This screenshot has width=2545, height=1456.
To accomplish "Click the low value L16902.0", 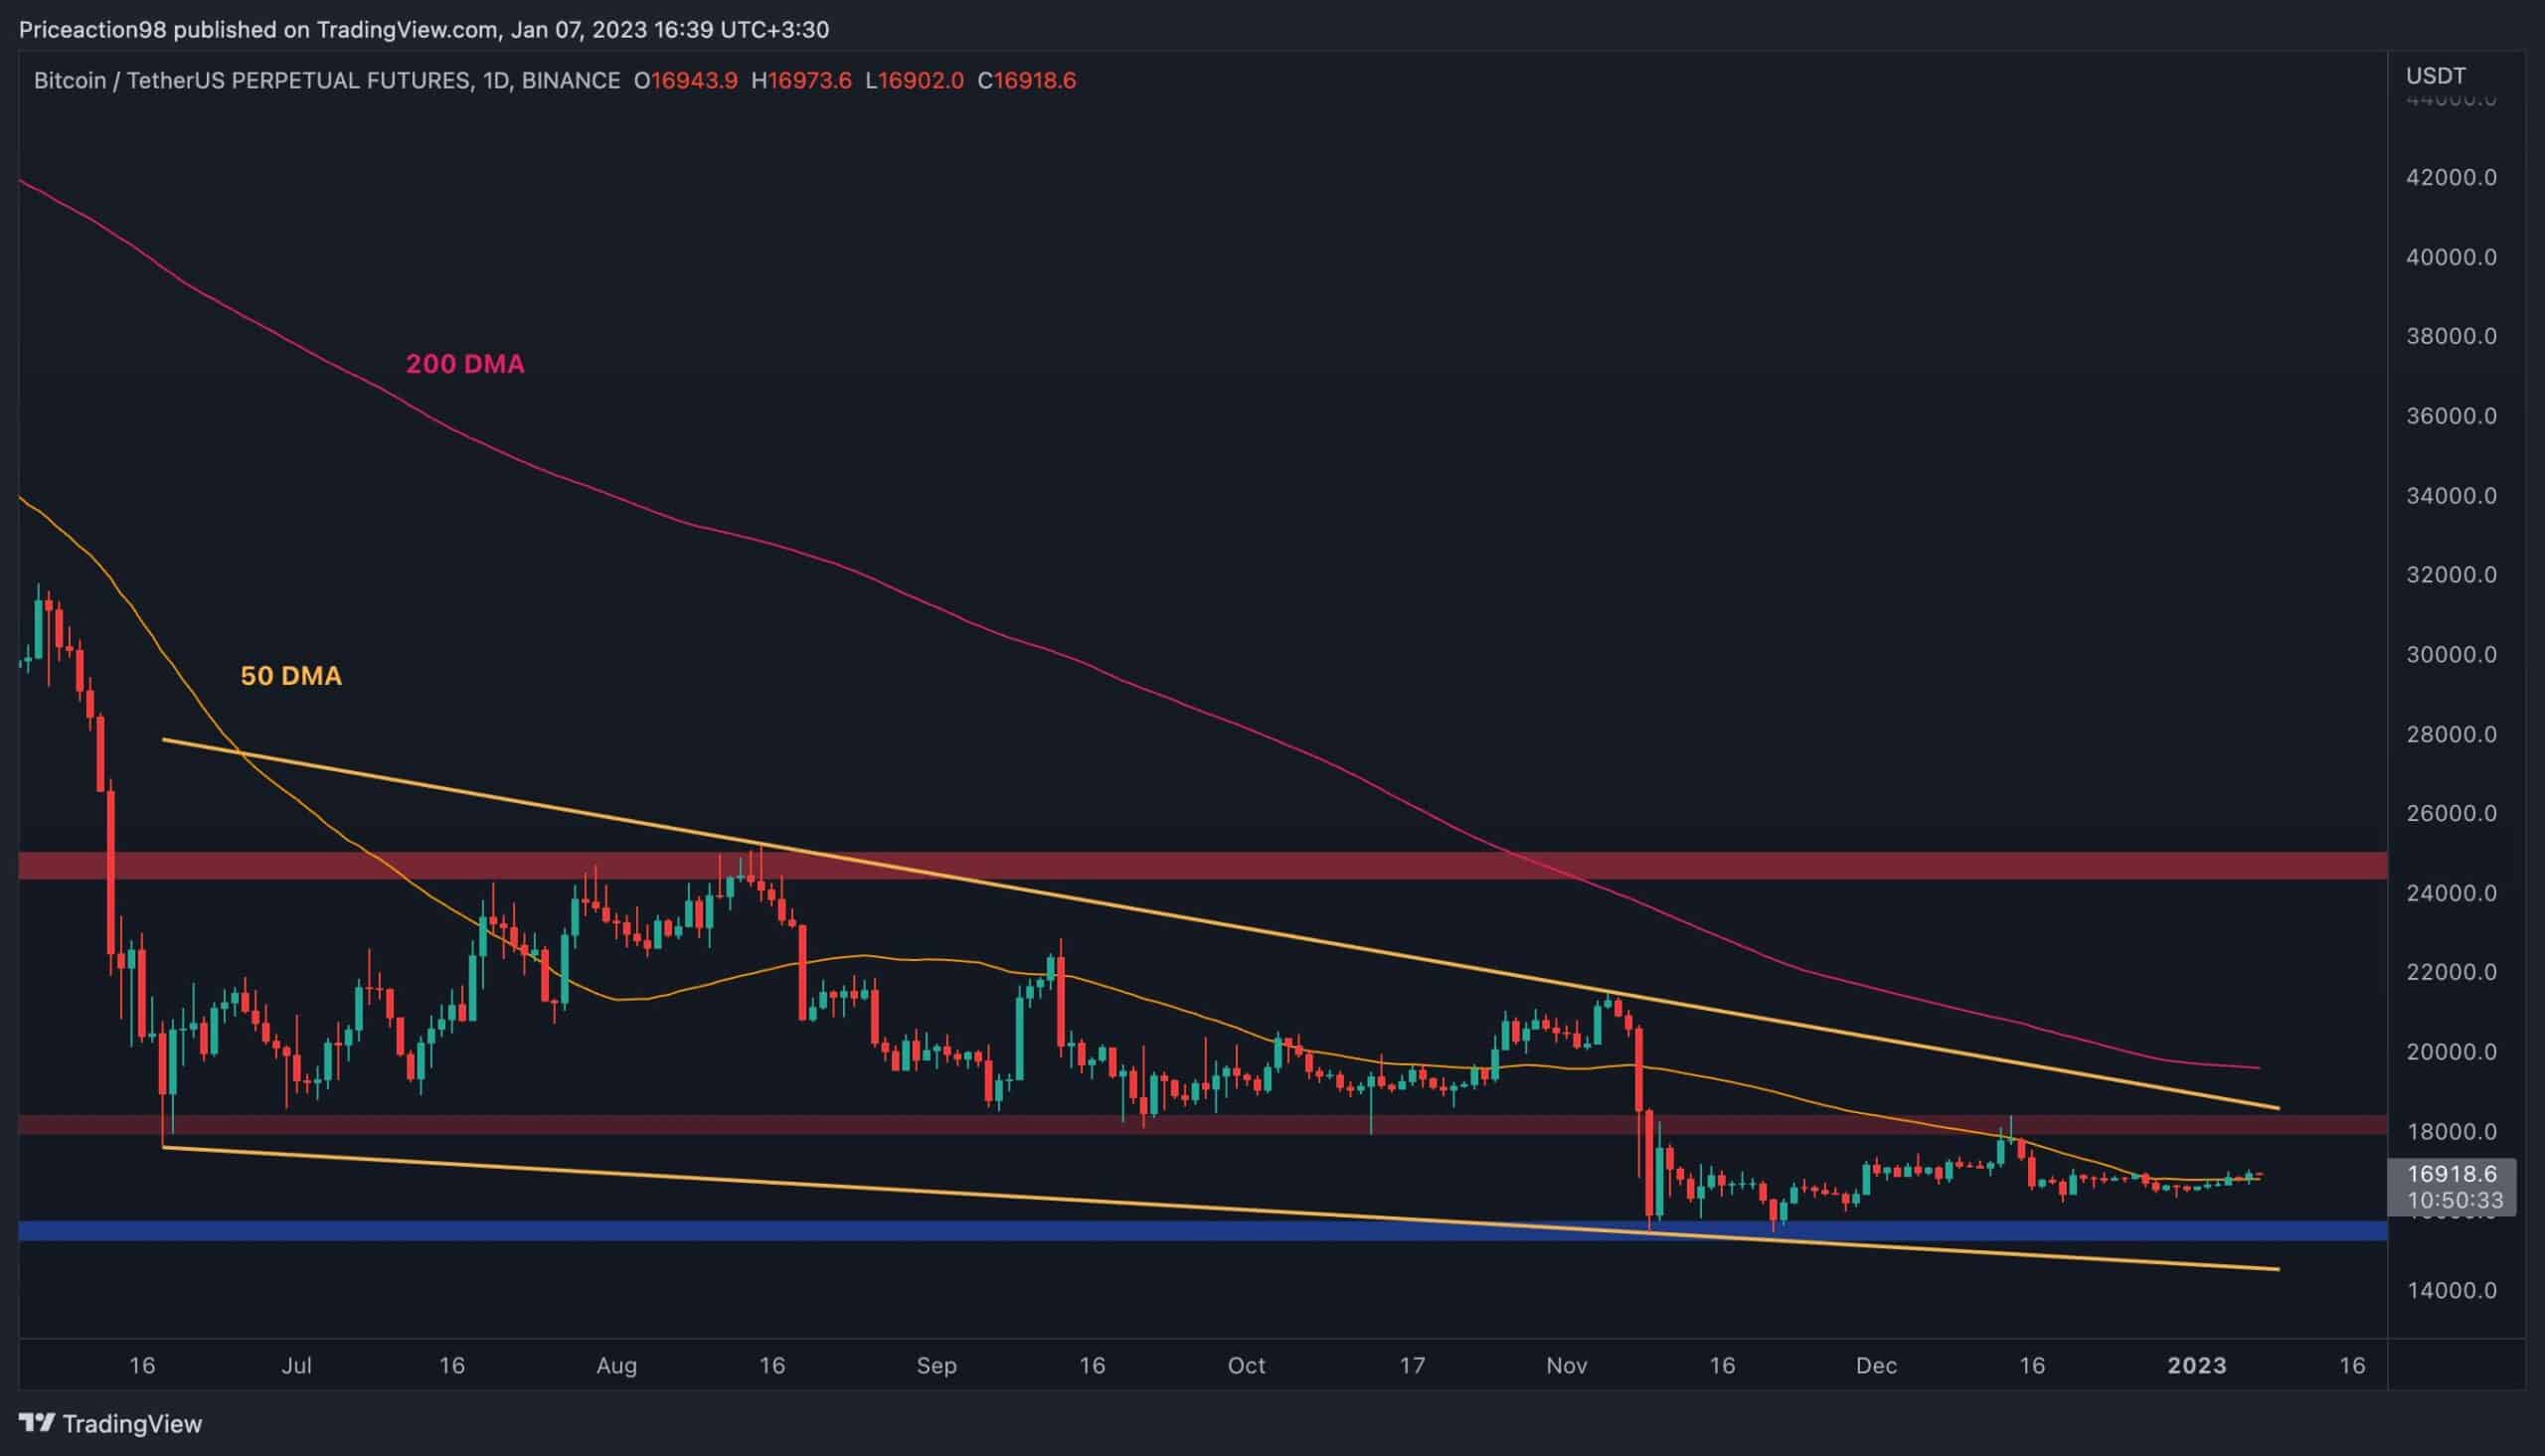I will [914, 81].
